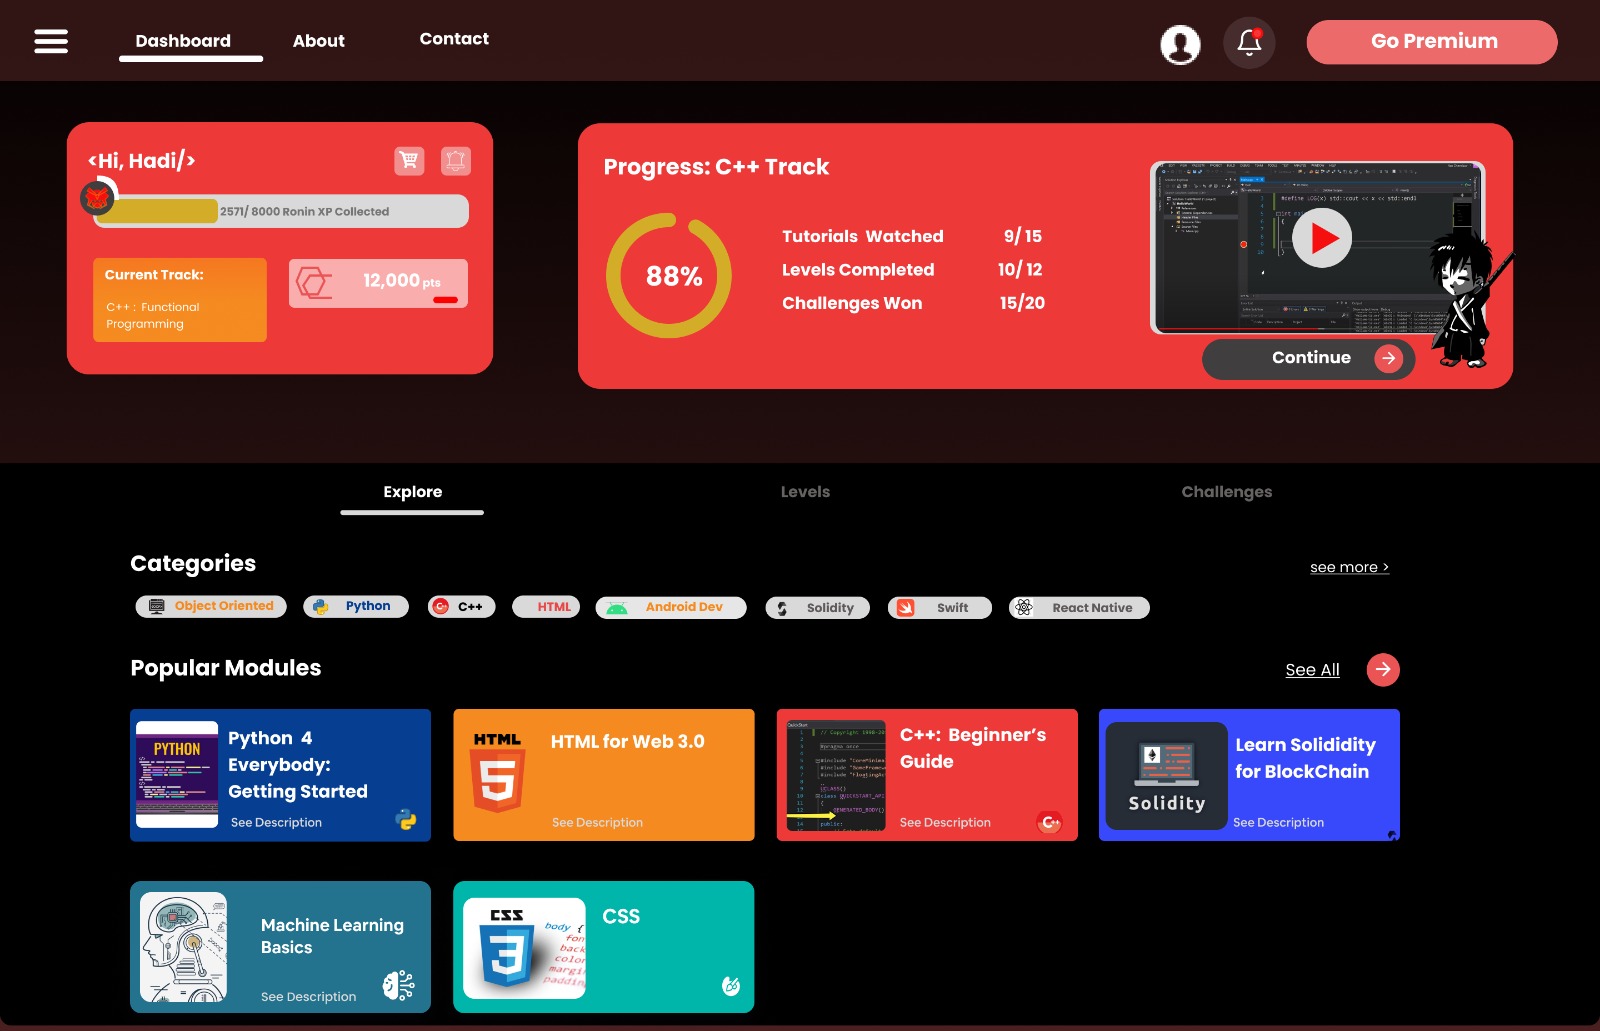
Task: Open See Description on Machine Learning Basics
Action: [308, 997]
